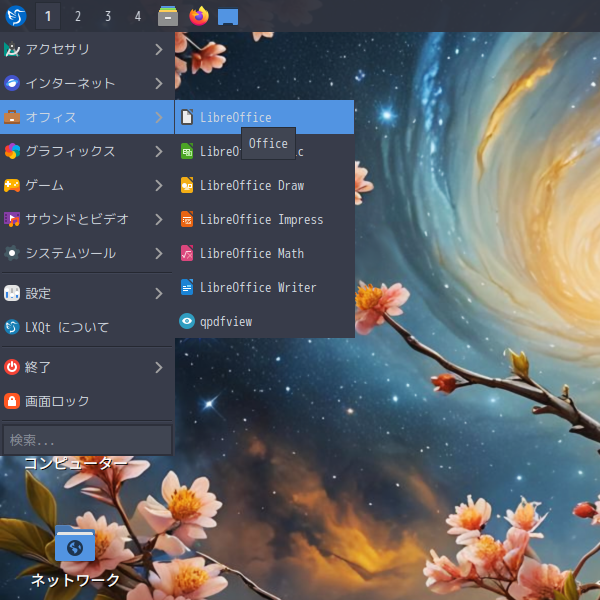The height and width of the screenshot is (600, 600).
Task: Switch to workspace 4
Action: (x=138, y=16)
